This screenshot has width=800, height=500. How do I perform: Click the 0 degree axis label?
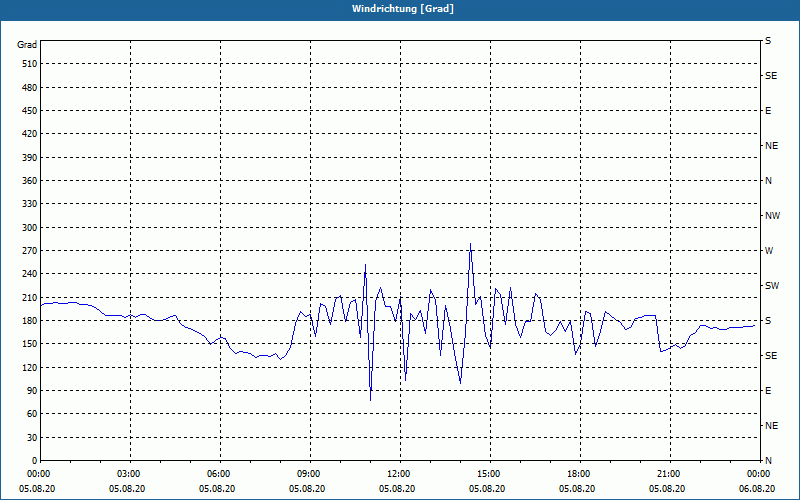coord(35,461)
